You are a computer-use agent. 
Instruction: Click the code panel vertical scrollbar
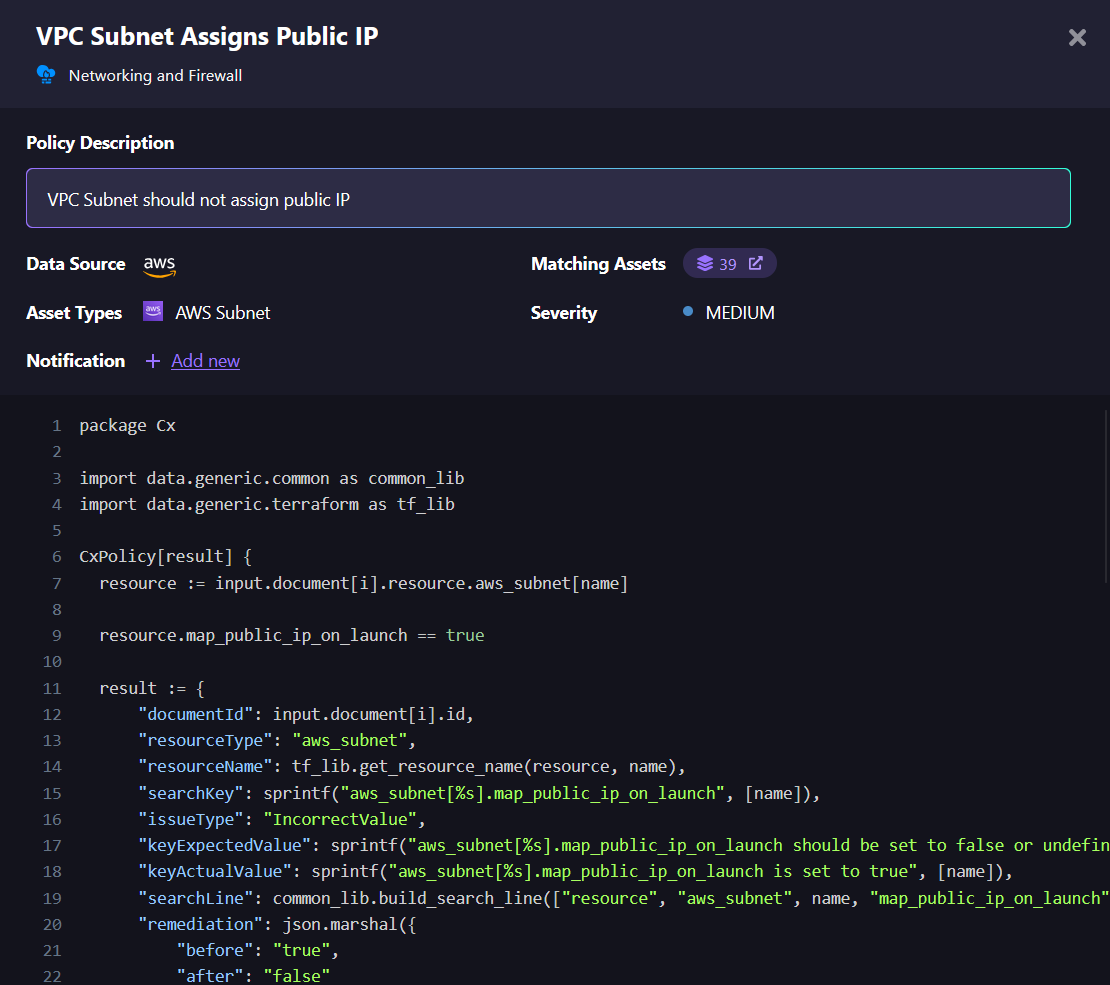pos(1106,496)
